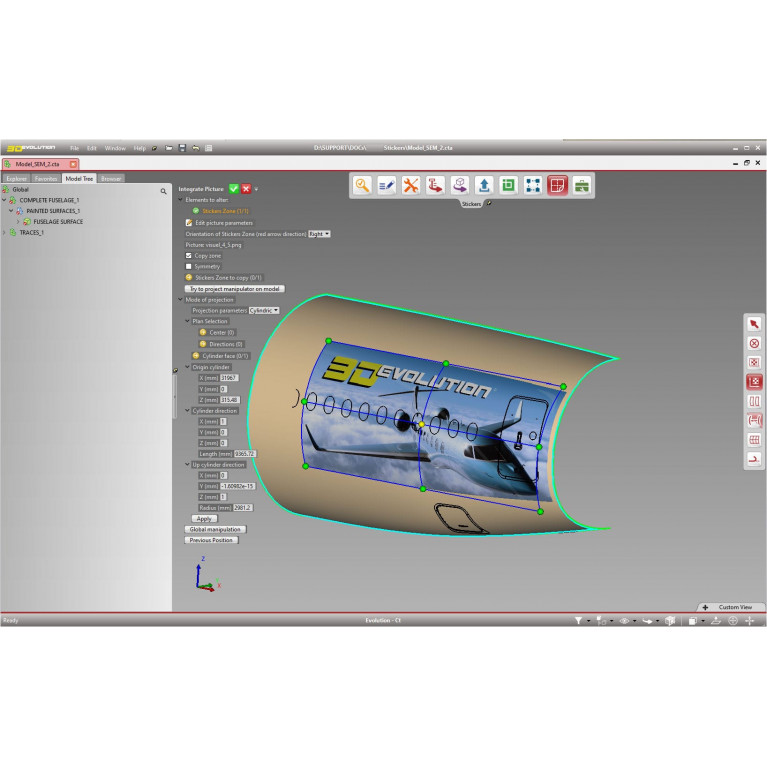
Task: Click the grid table icon in right sidebar
Action: (754, 440)
